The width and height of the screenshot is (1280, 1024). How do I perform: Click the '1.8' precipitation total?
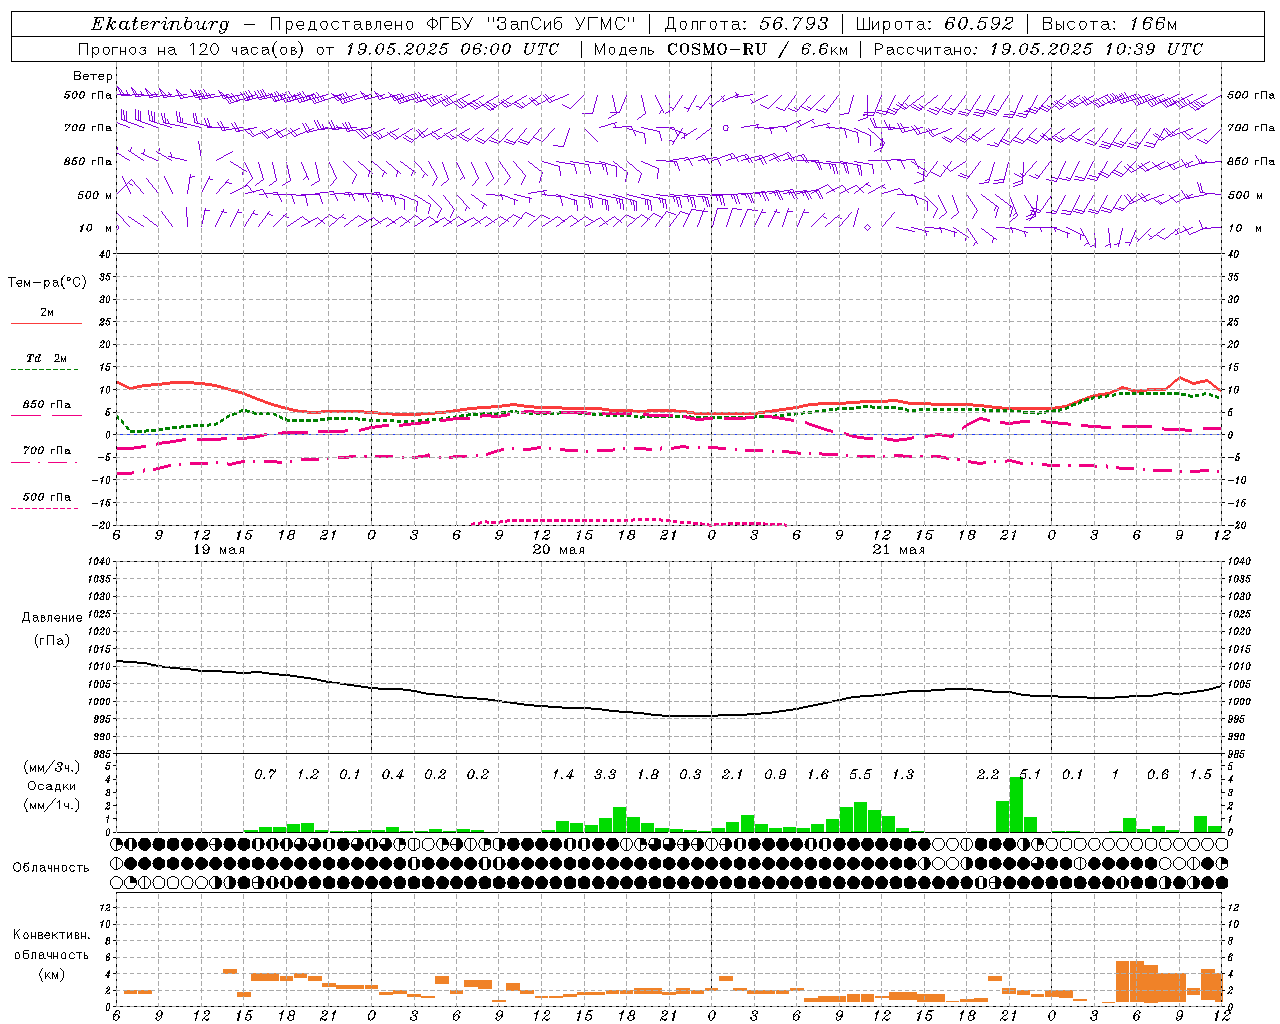pyautogui.click(x=648, y=775)
